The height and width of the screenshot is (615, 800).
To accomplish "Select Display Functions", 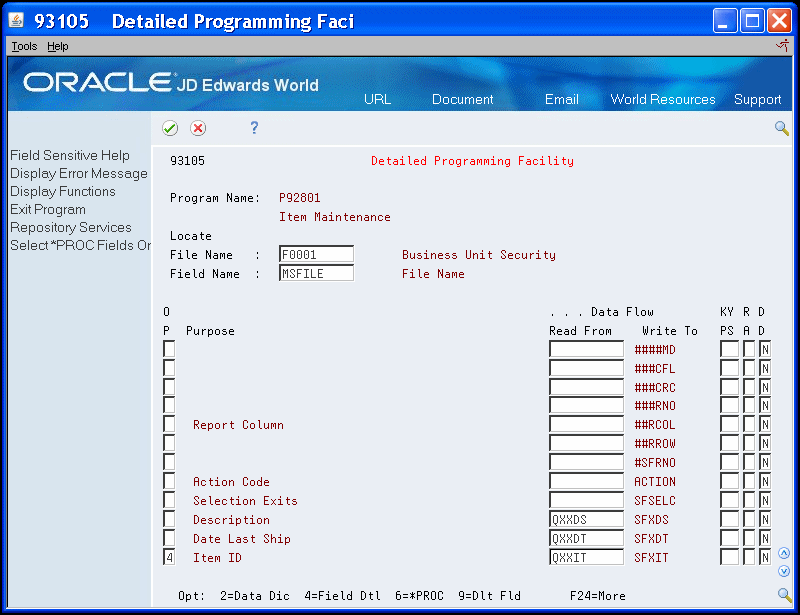I will point(63,191).
